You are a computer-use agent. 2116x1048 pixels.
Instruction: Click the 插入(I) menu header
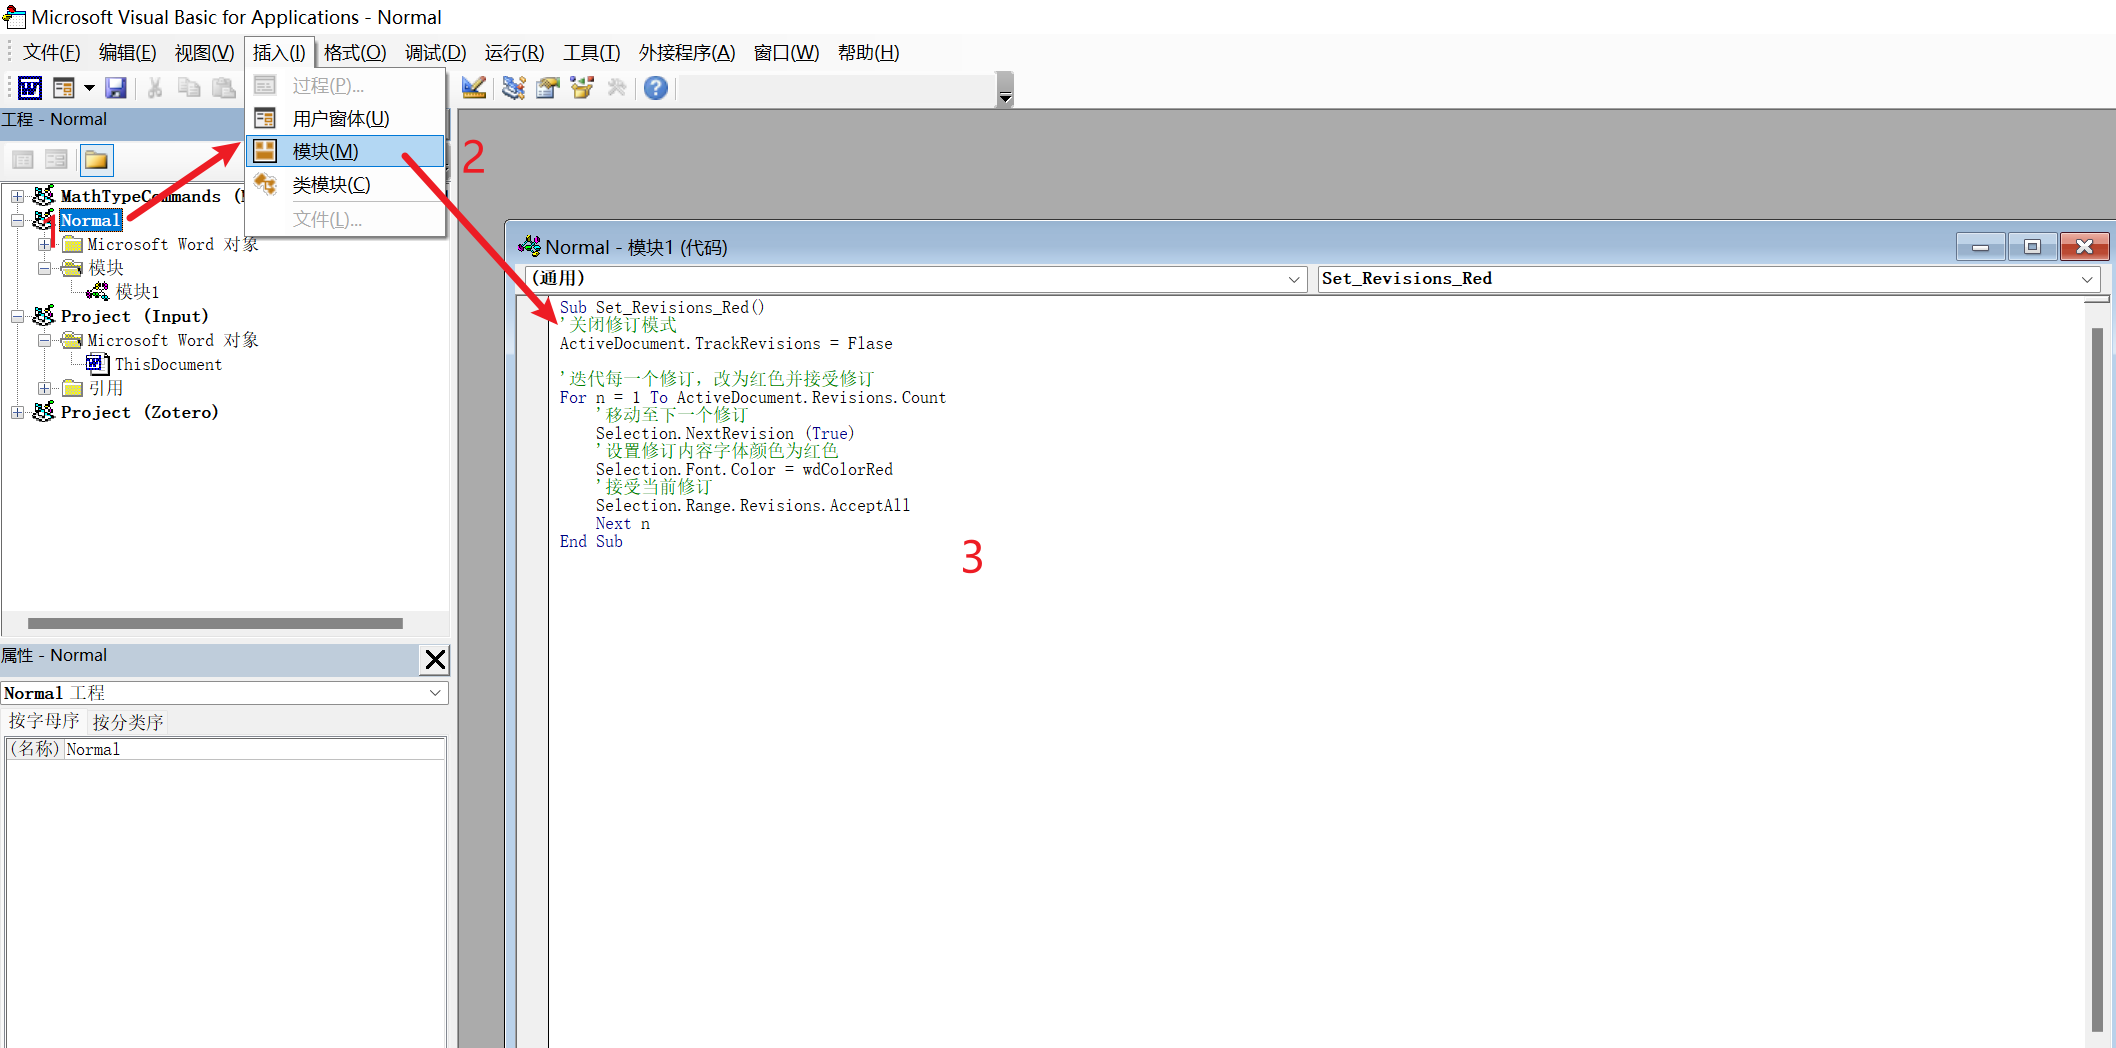point(279,53)
